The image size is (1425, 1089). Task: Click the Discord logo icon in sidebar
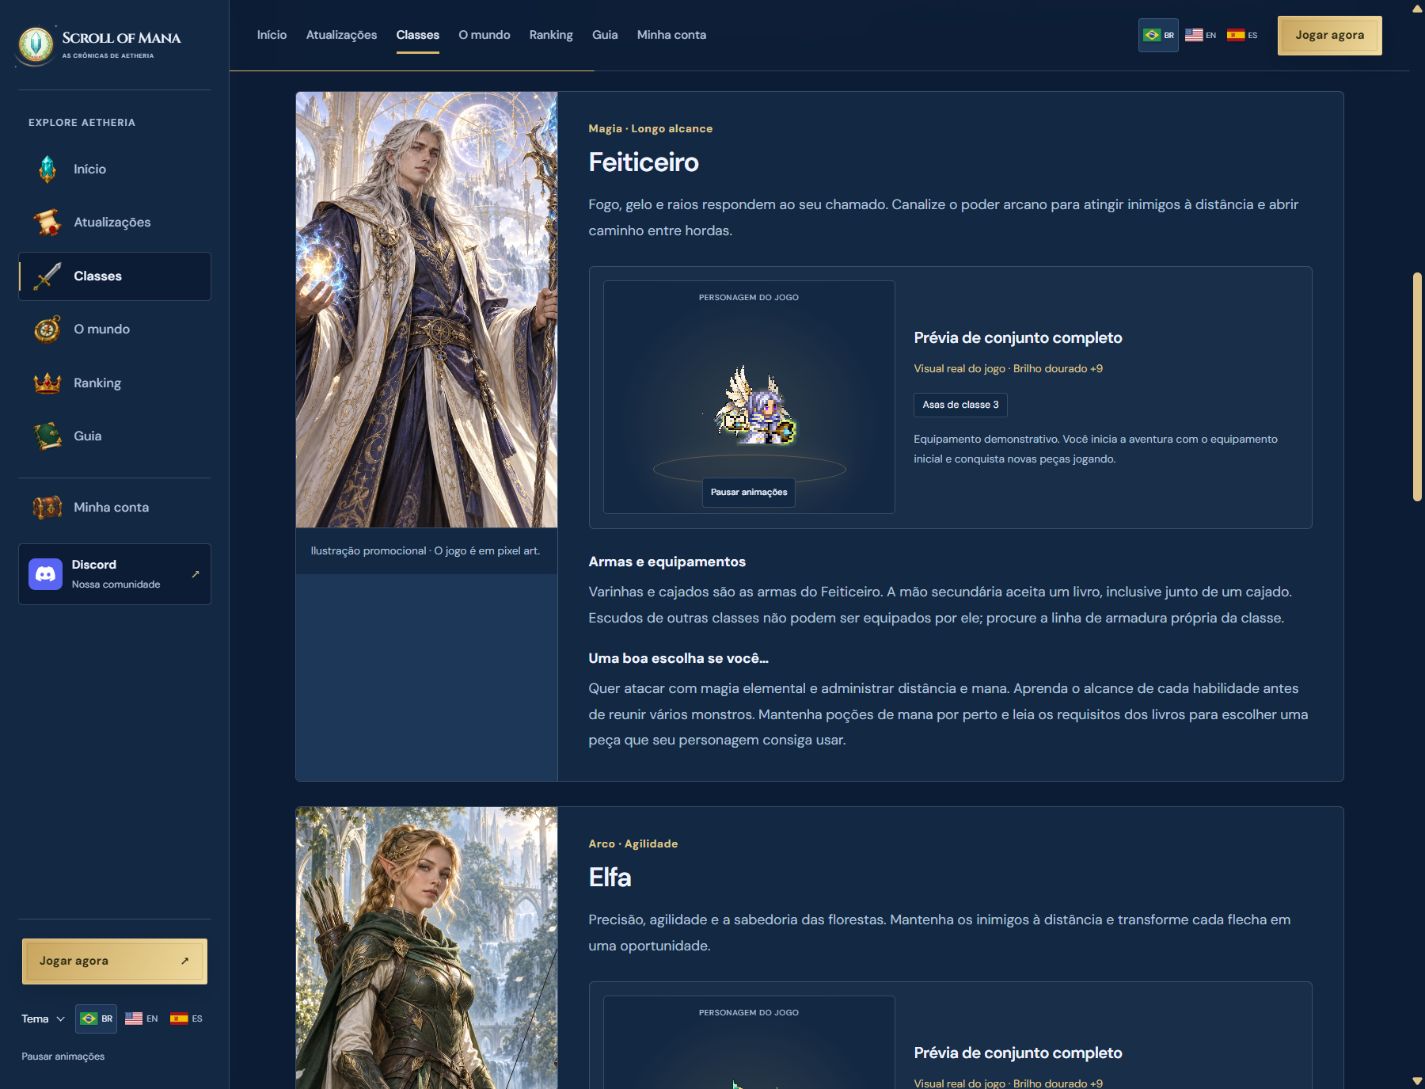point(45,574)
